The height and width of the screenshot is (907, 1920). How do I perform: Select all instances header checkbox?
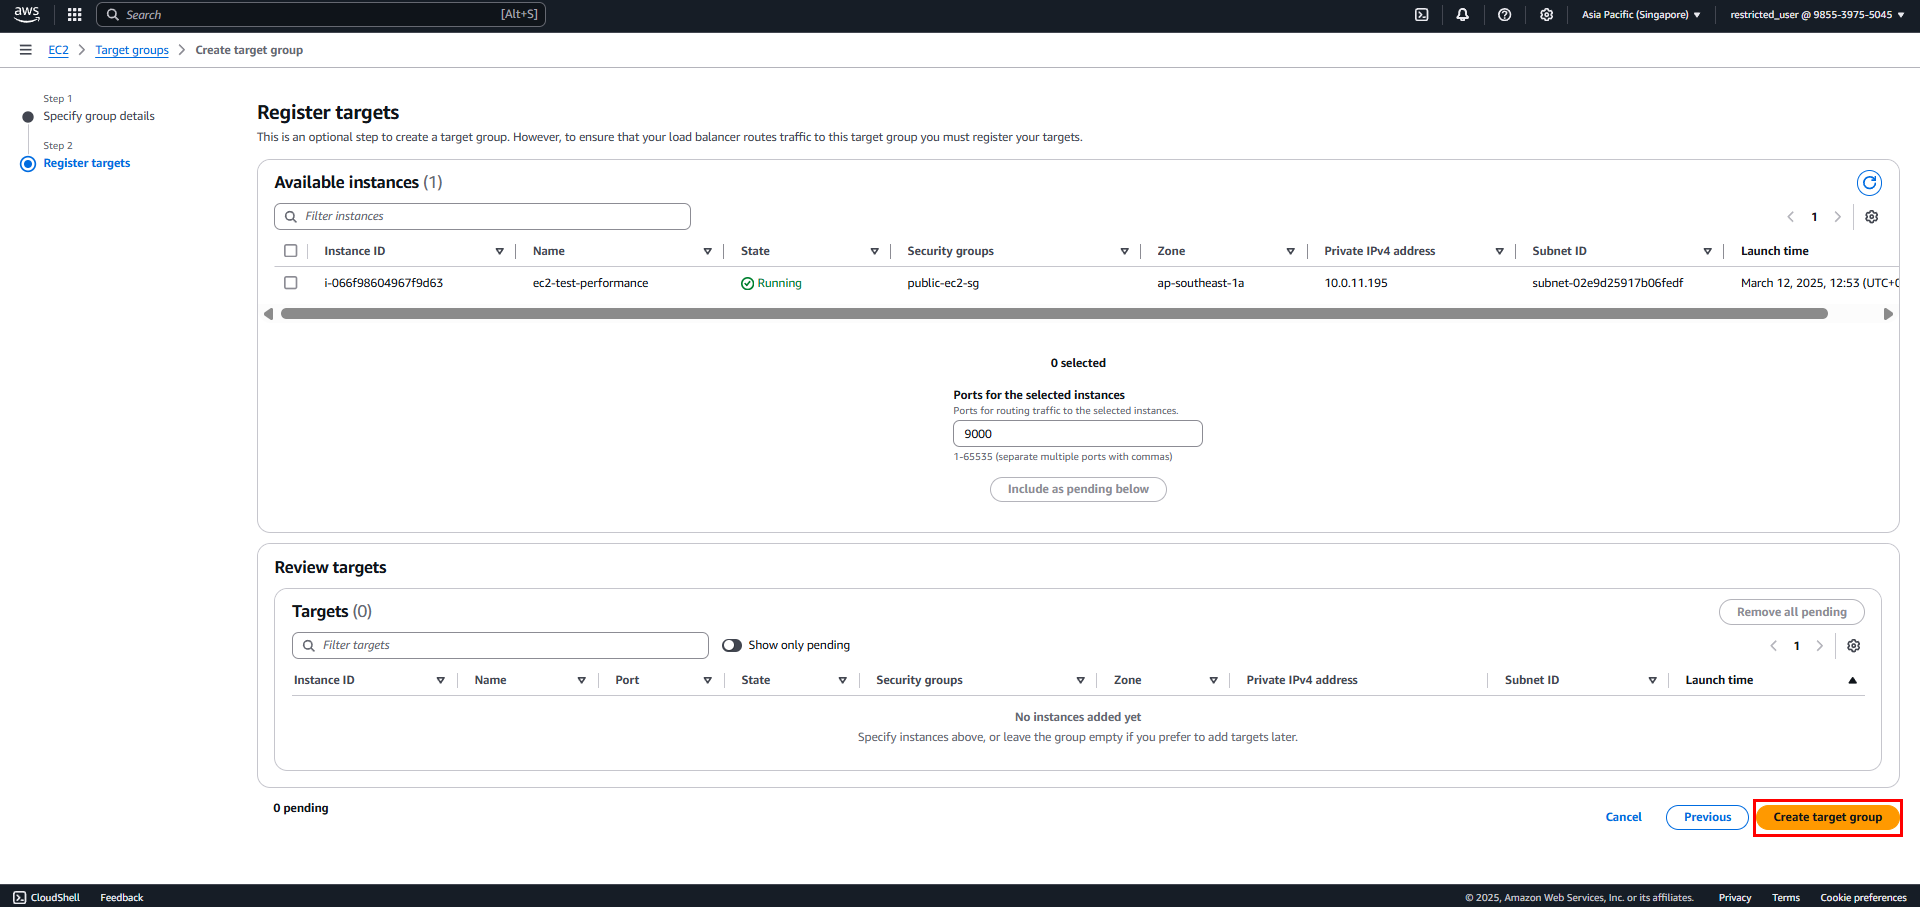(x=291, y=251)
